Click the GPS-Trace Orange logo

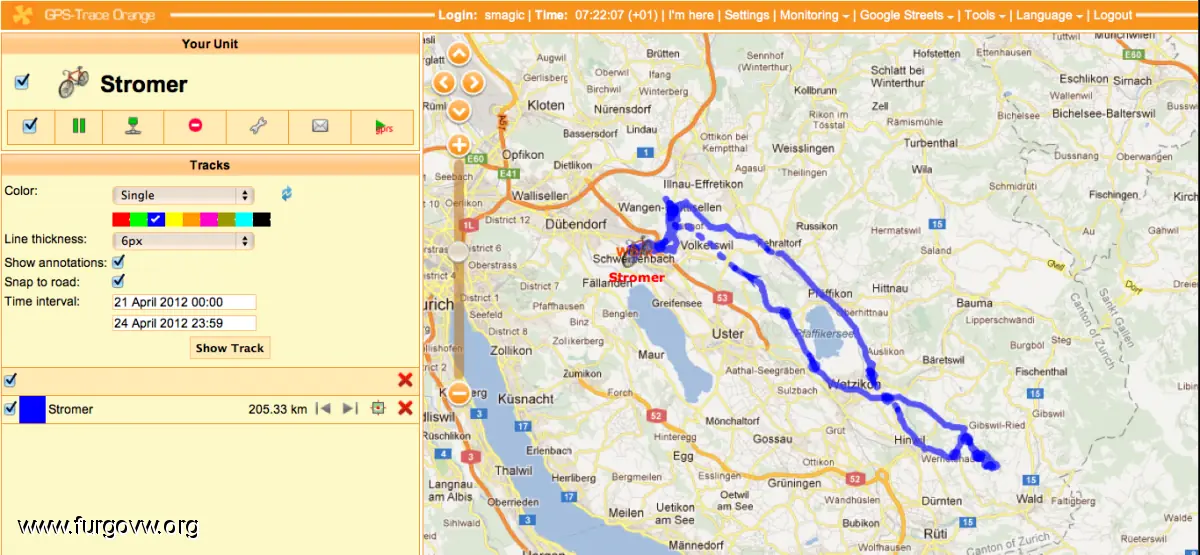pyautogui.click(x=84, y=15)
